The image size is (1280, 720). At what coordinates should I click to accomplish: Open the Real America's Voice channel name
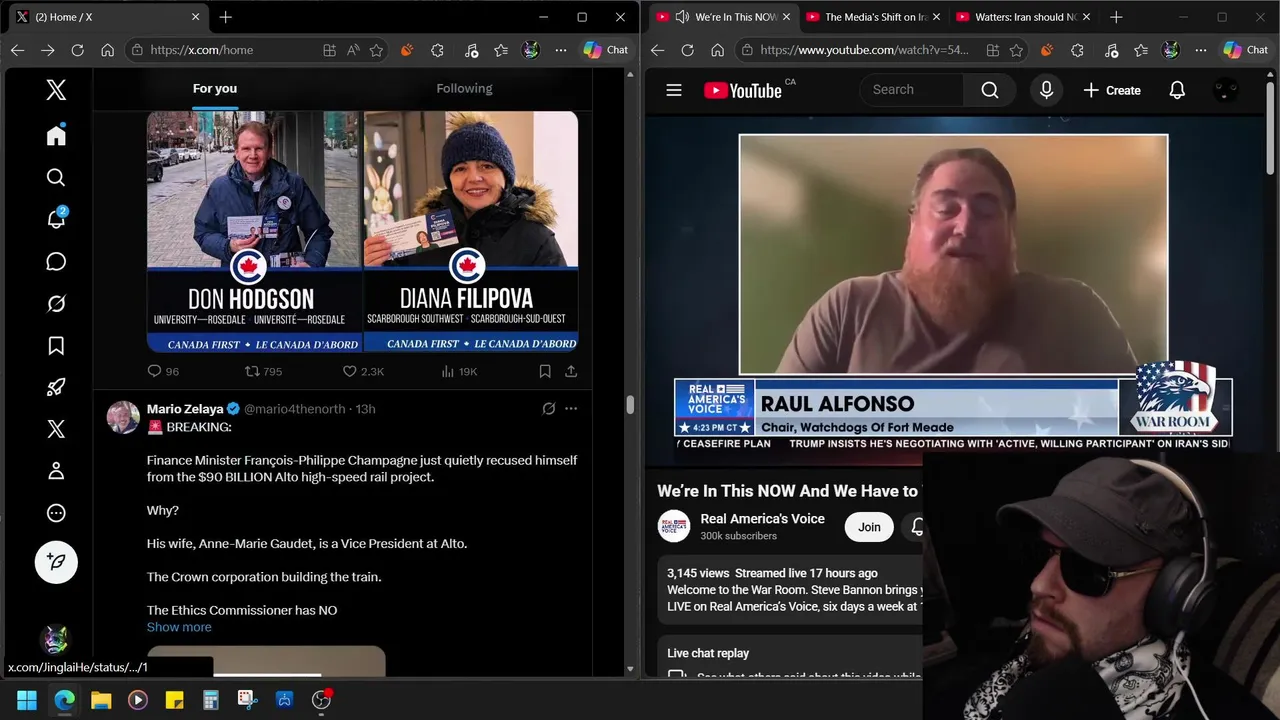(x=762, y=519)
